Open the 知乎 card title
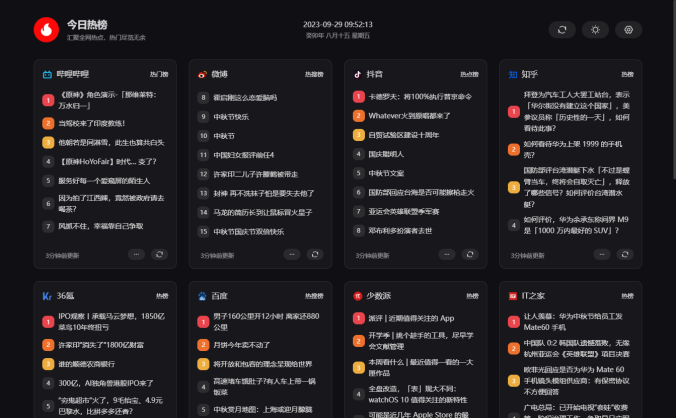 point(529,74)
